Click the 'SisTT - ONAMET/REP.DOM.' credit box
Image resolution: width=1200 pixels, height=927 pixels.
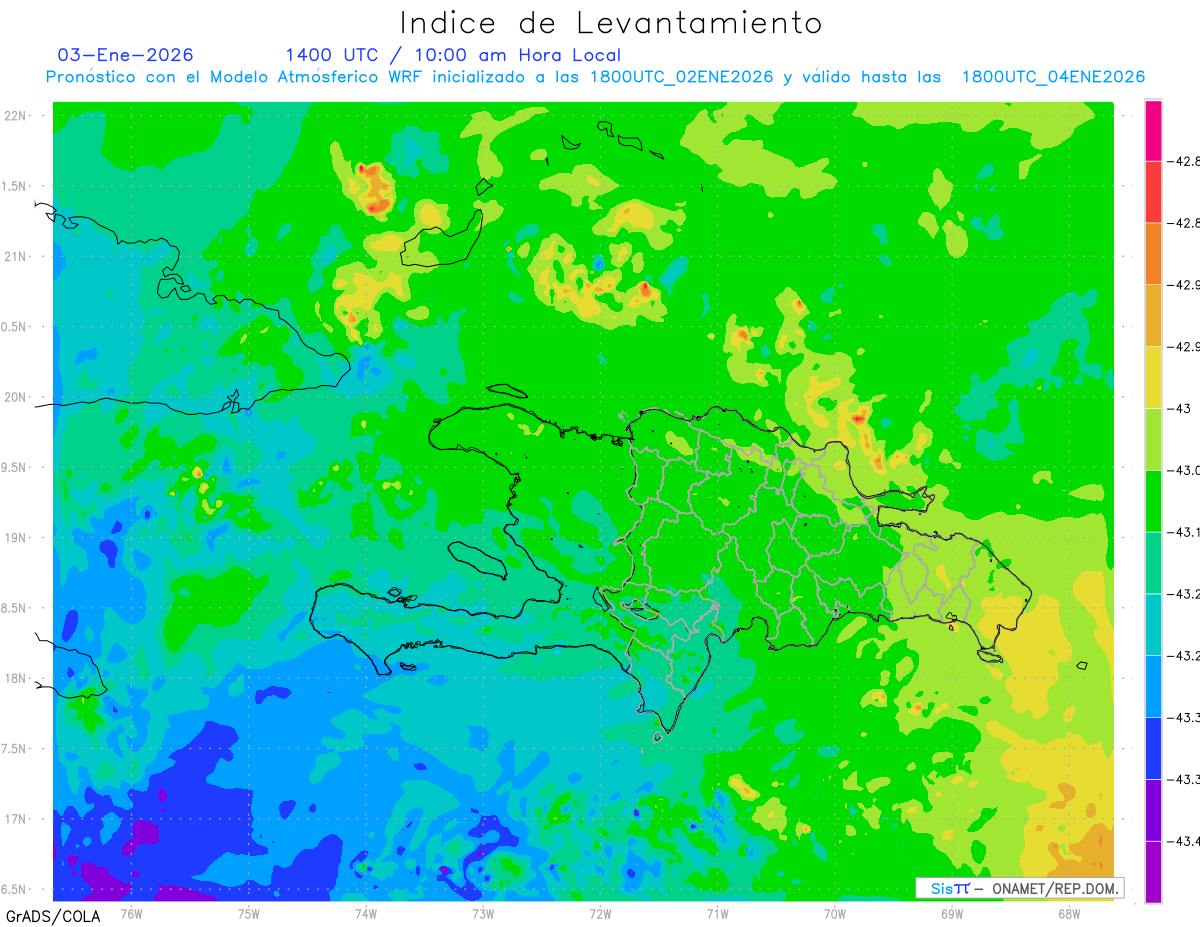1019,888
